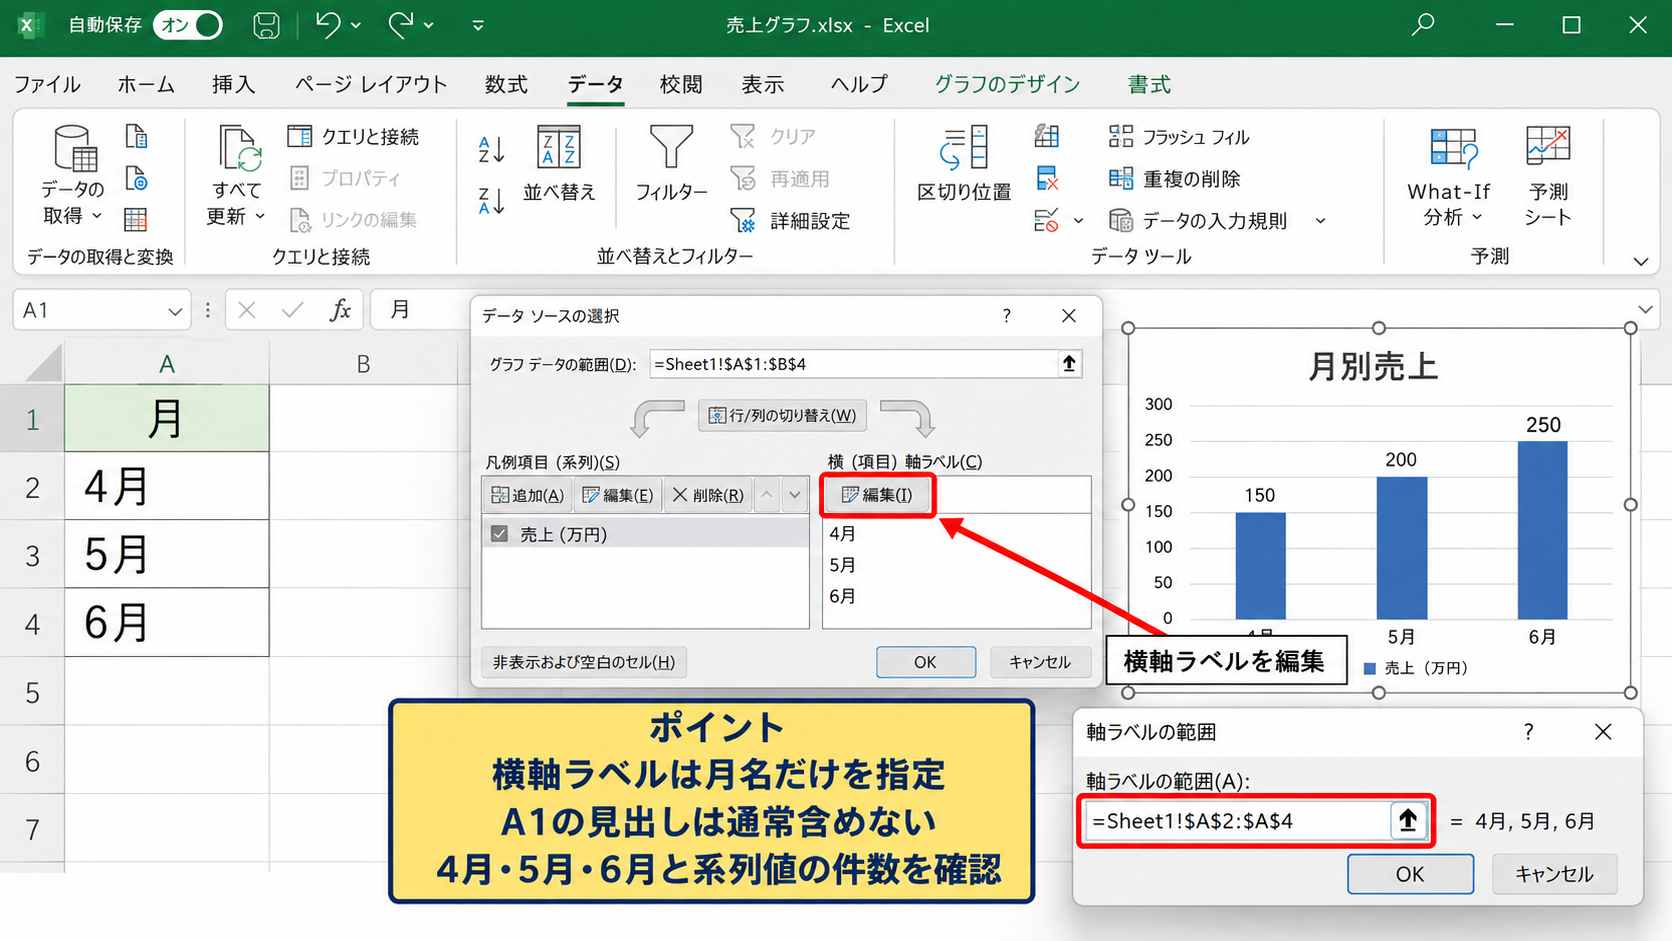Collapse the ribbon with the chevron
The image size is (1672, 941).
click(1640, 261)
